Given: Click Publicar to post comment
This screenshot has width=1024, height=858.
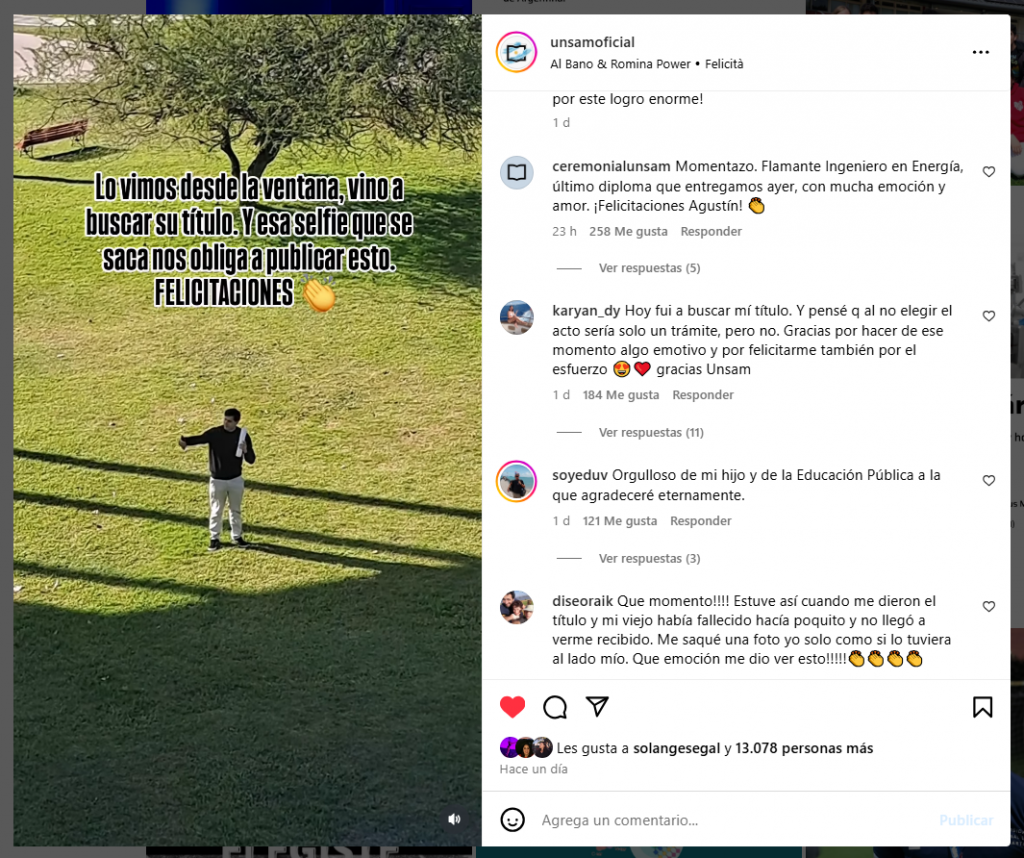Looking at the screenshot, I should coord(966,820).
